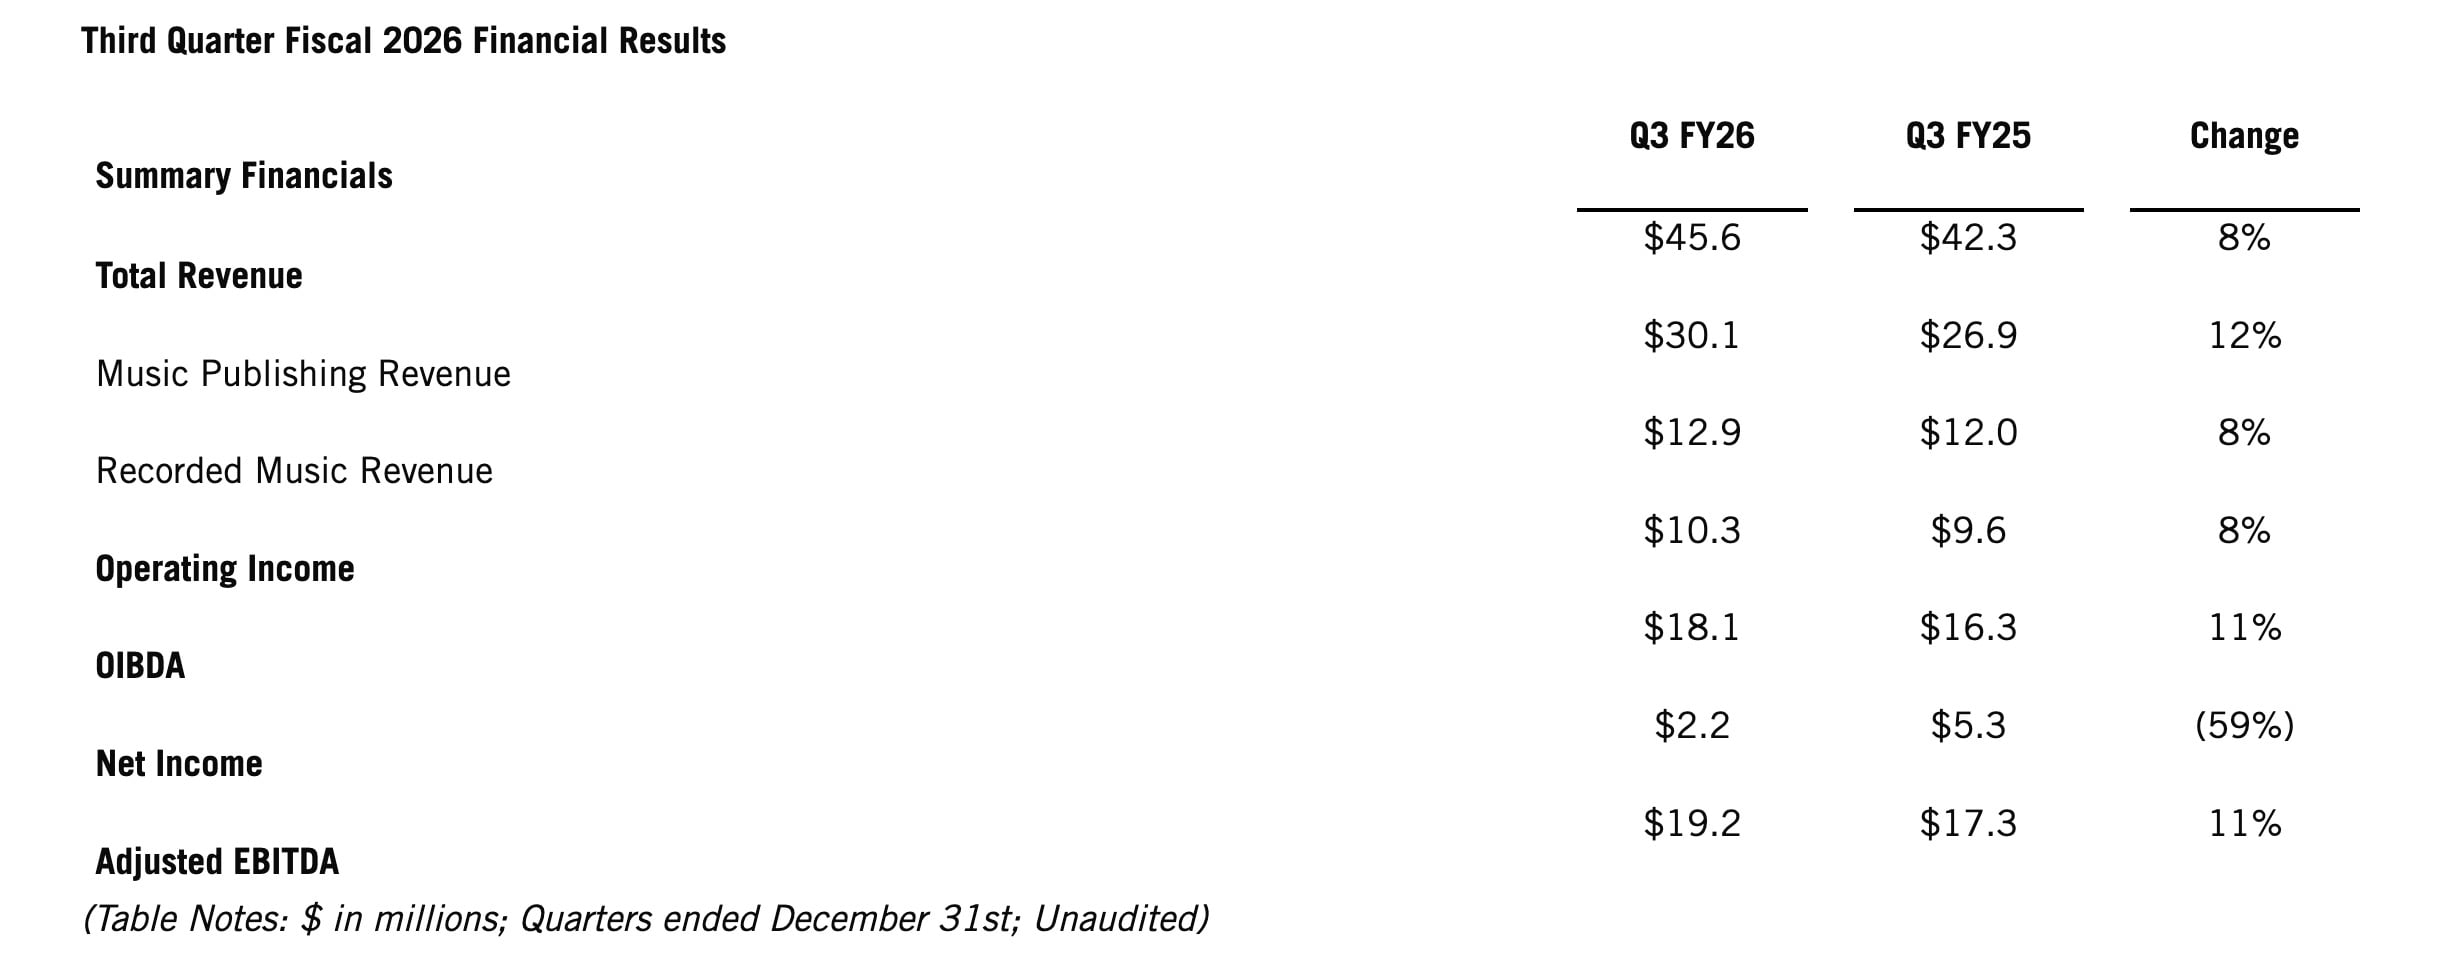
Task: Select the 12% change value
Action: pyautogui.click(x=2244, y=335)
